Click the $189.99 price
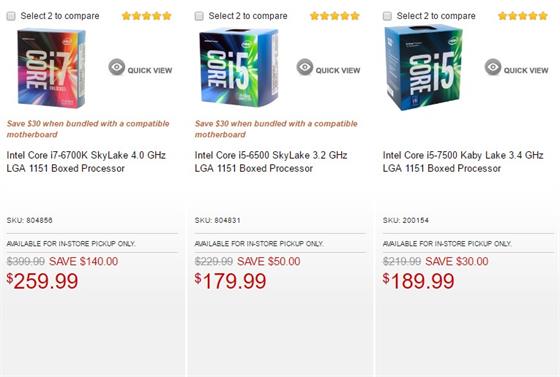560x377 pixels. coord(419,281)
